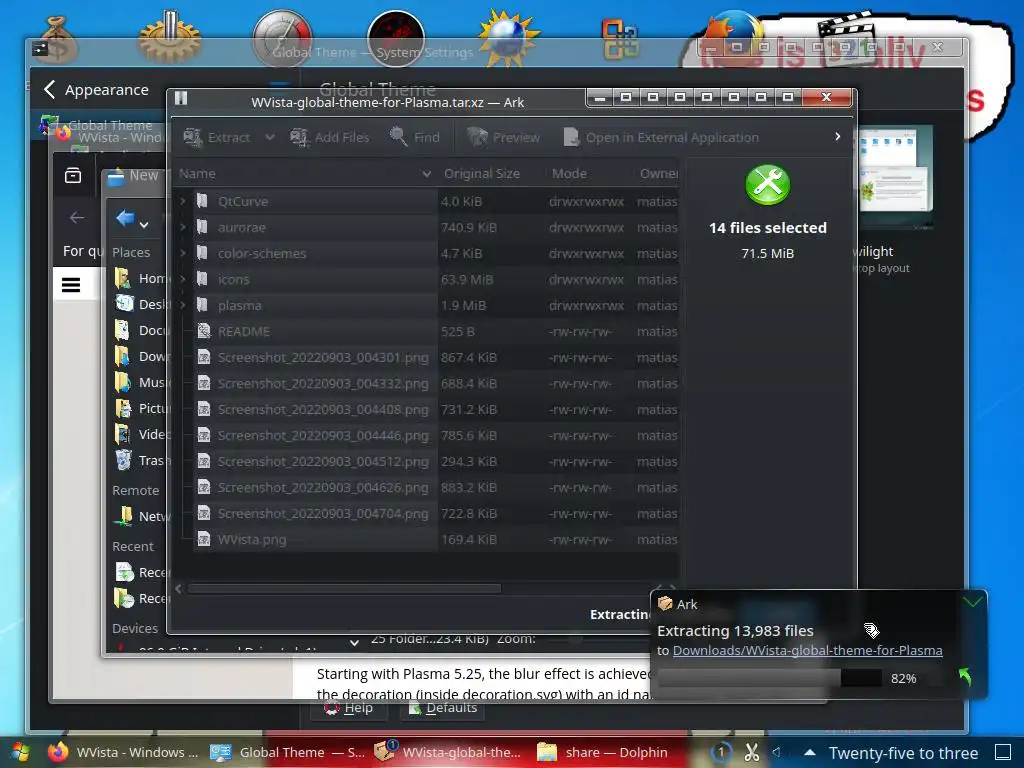Show hidden tray icons arrow

tap(810, 752)
